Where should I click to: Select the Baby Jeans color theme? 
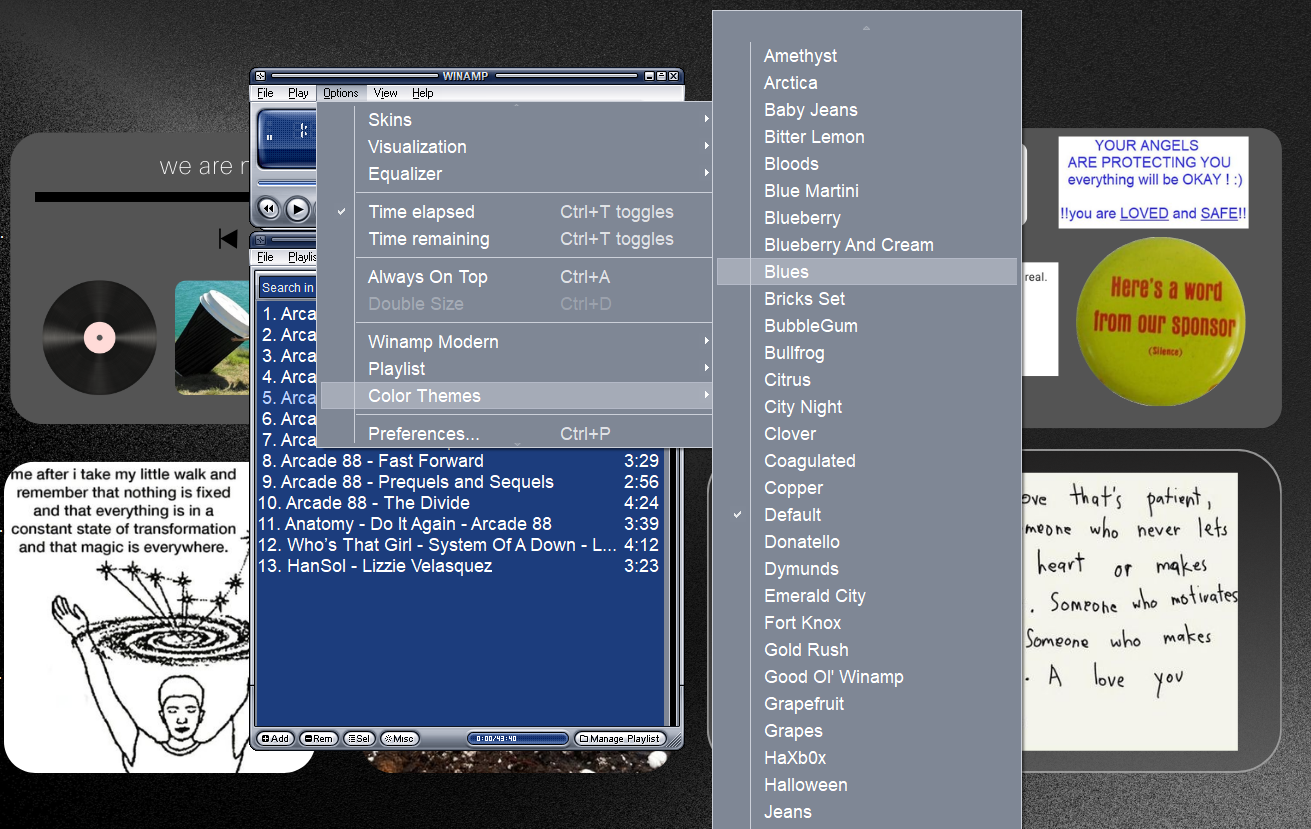(x=867, y=110)
